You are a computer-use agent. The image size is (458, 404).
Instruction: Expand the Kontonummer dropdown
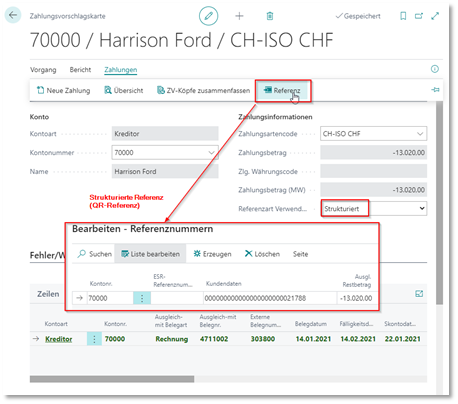[211, 152]
